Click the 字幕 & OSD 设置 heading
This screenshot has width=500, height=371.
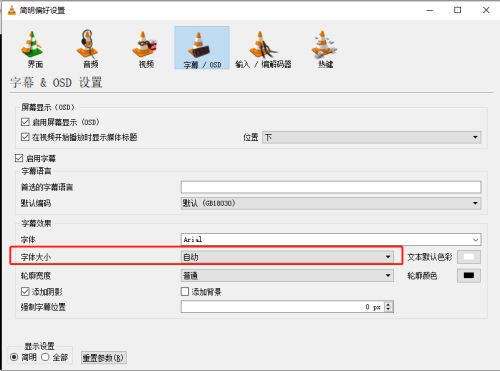click(x=56, y=82)
